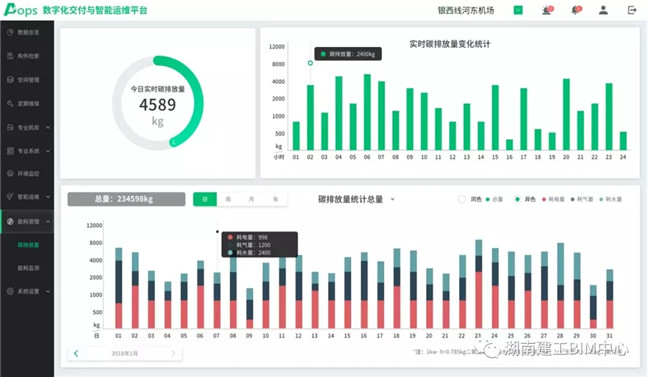Click the 4589 emission value
This screenshot has width=650, height=377.
coord(157,105)
